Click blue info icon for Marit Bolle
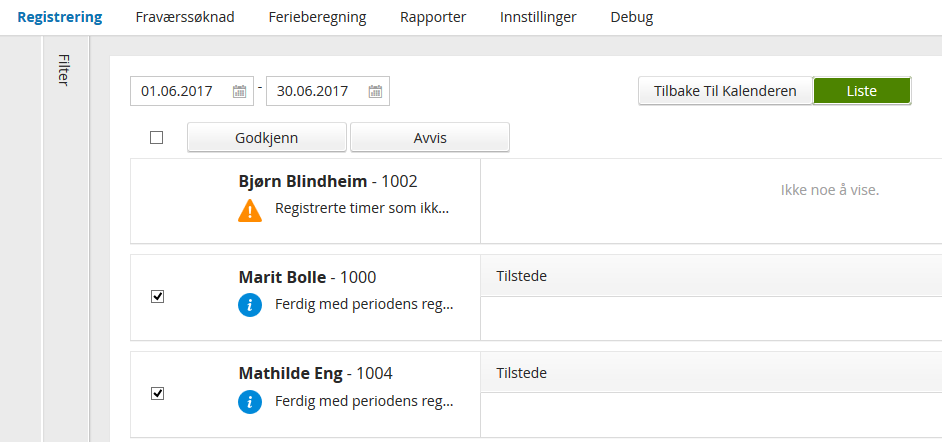 250,306
